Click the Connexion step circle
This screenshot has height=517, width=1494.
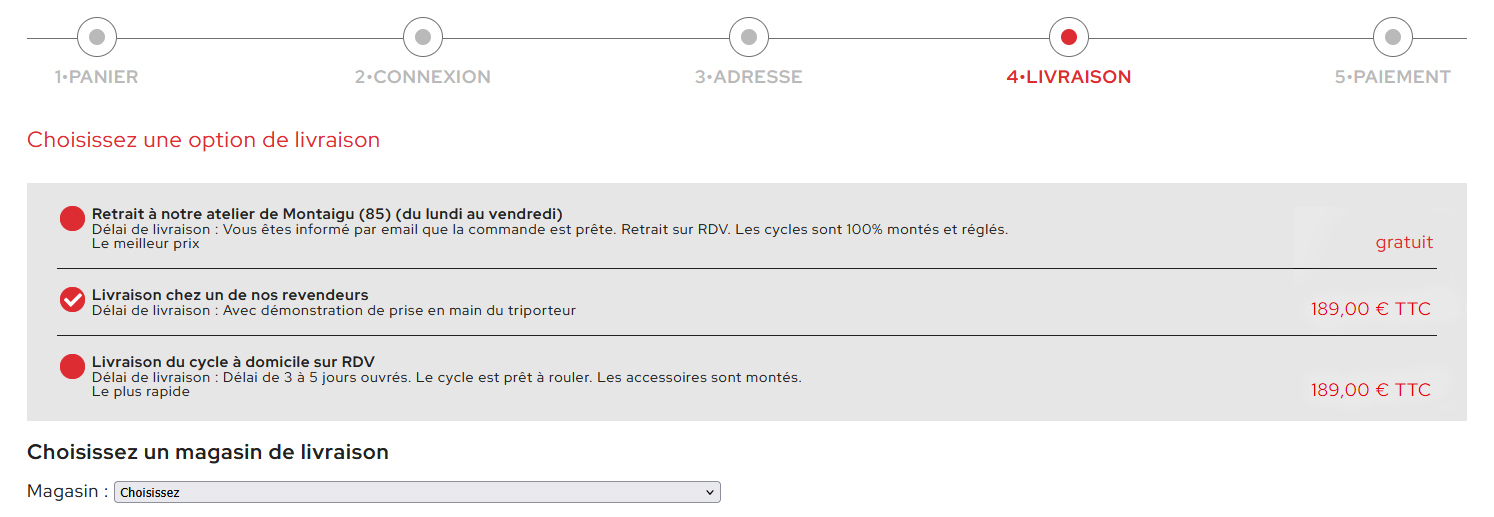(423, 38)
